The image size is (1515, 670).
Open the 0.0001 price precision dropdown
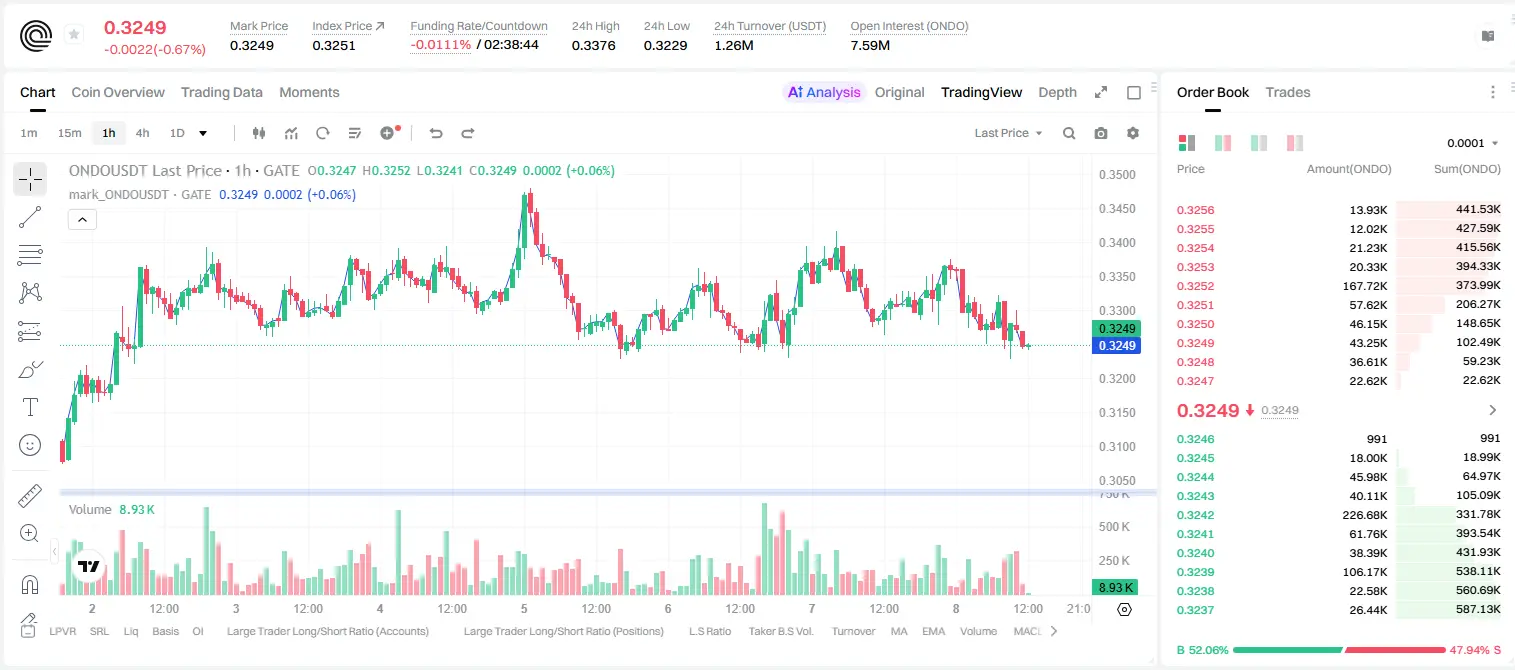click(1473, 143)
